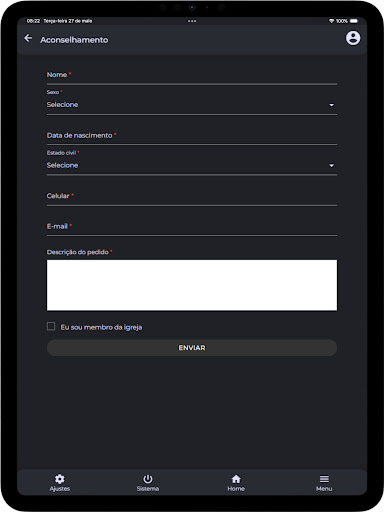The width and height of the screenshot is (384, 512).
Task: Click the Aconselhamento page title
Action: click(x=74, y=40)
